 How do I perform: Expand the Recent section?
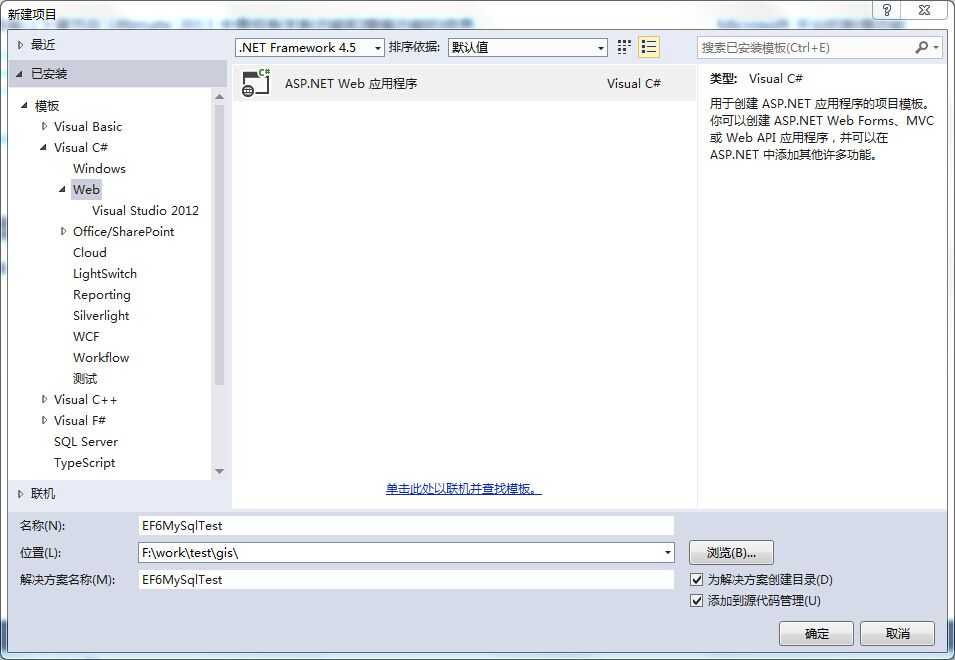click(20, 45)
